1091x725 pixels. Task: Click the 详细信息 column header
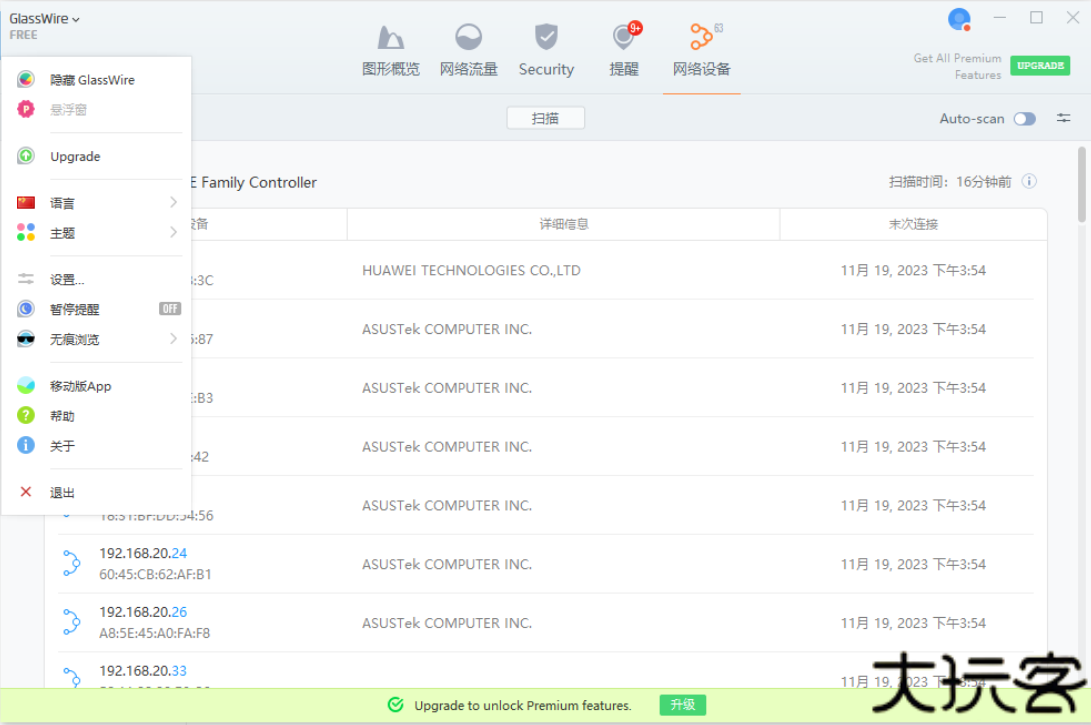pyautogui.click(x=564, y=224)
